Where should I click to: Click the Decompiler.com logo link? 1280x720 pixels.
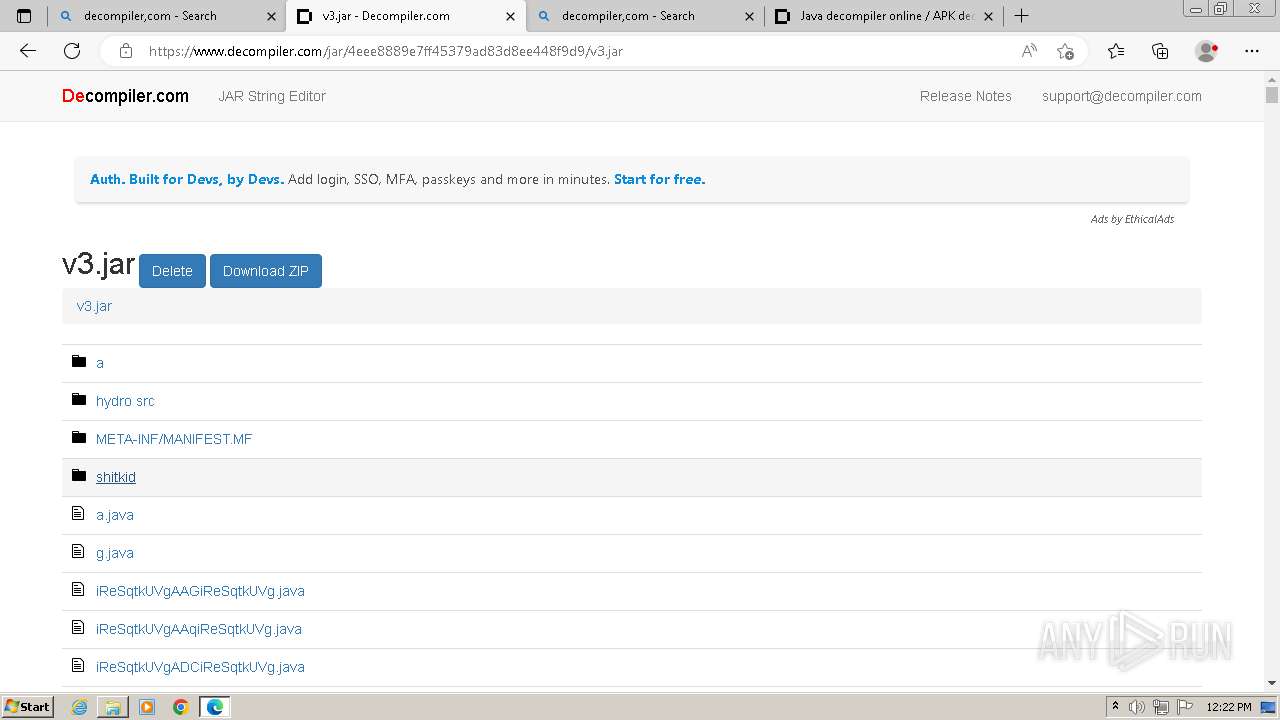[125, 96]
